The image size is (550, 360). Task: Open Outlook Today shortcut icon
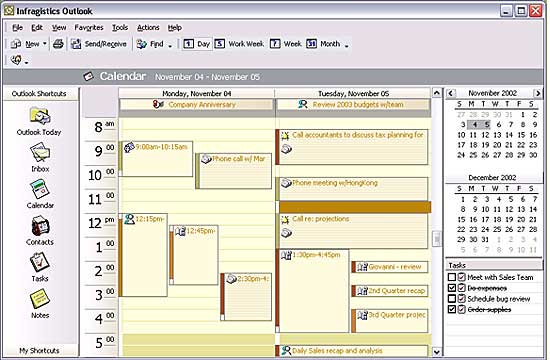[40, 116]
